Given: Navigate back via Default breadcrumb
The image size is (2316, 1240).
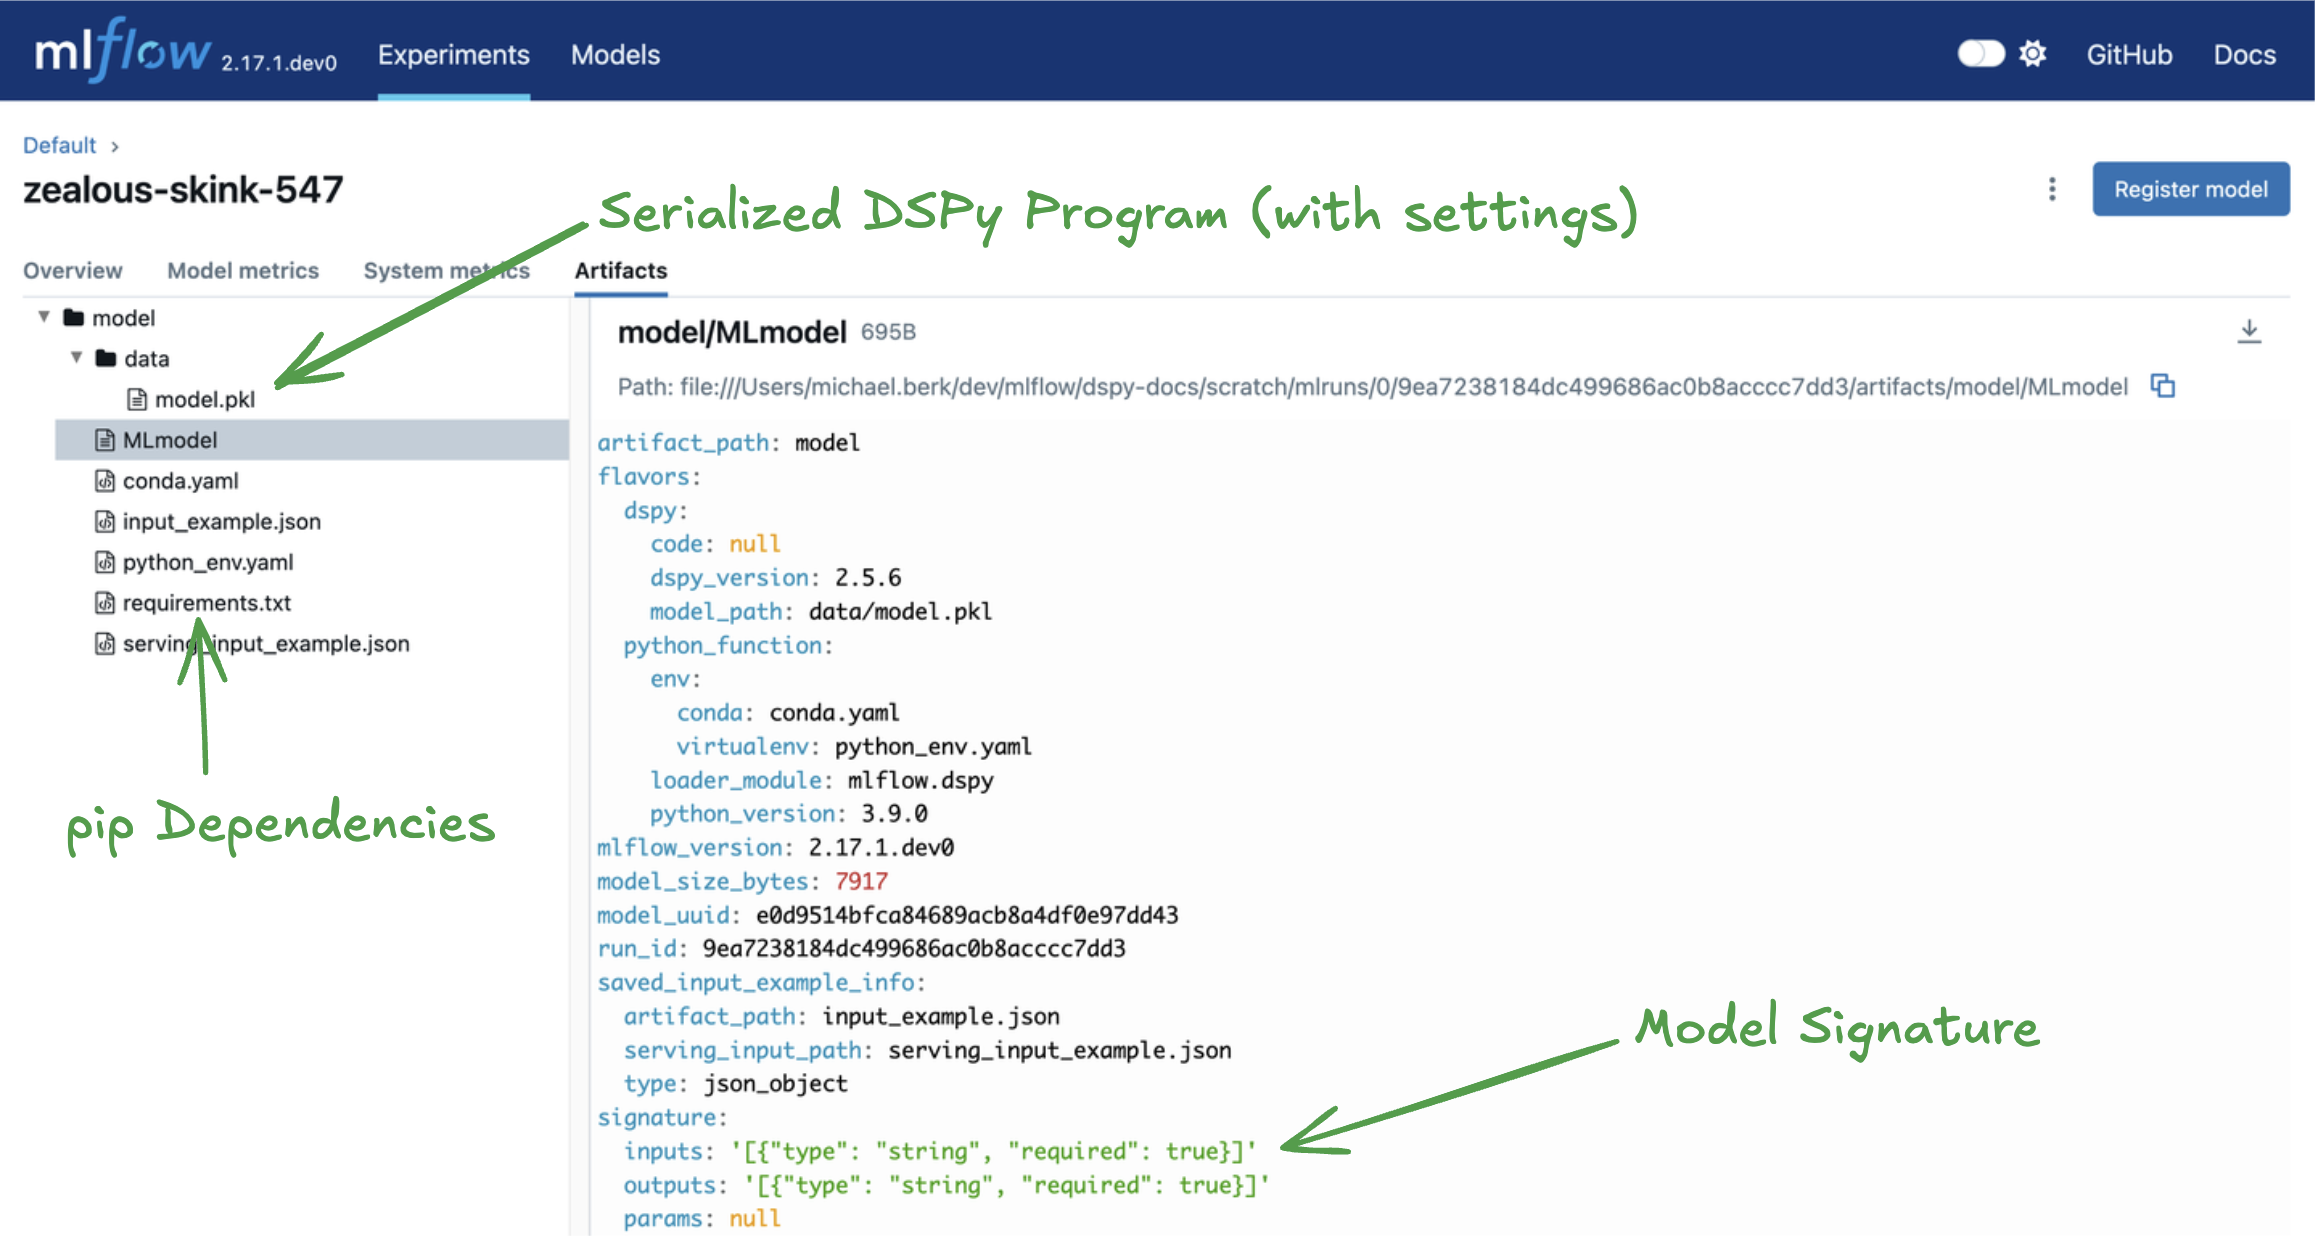Looking at the screenshot, I should coord(58,144).
